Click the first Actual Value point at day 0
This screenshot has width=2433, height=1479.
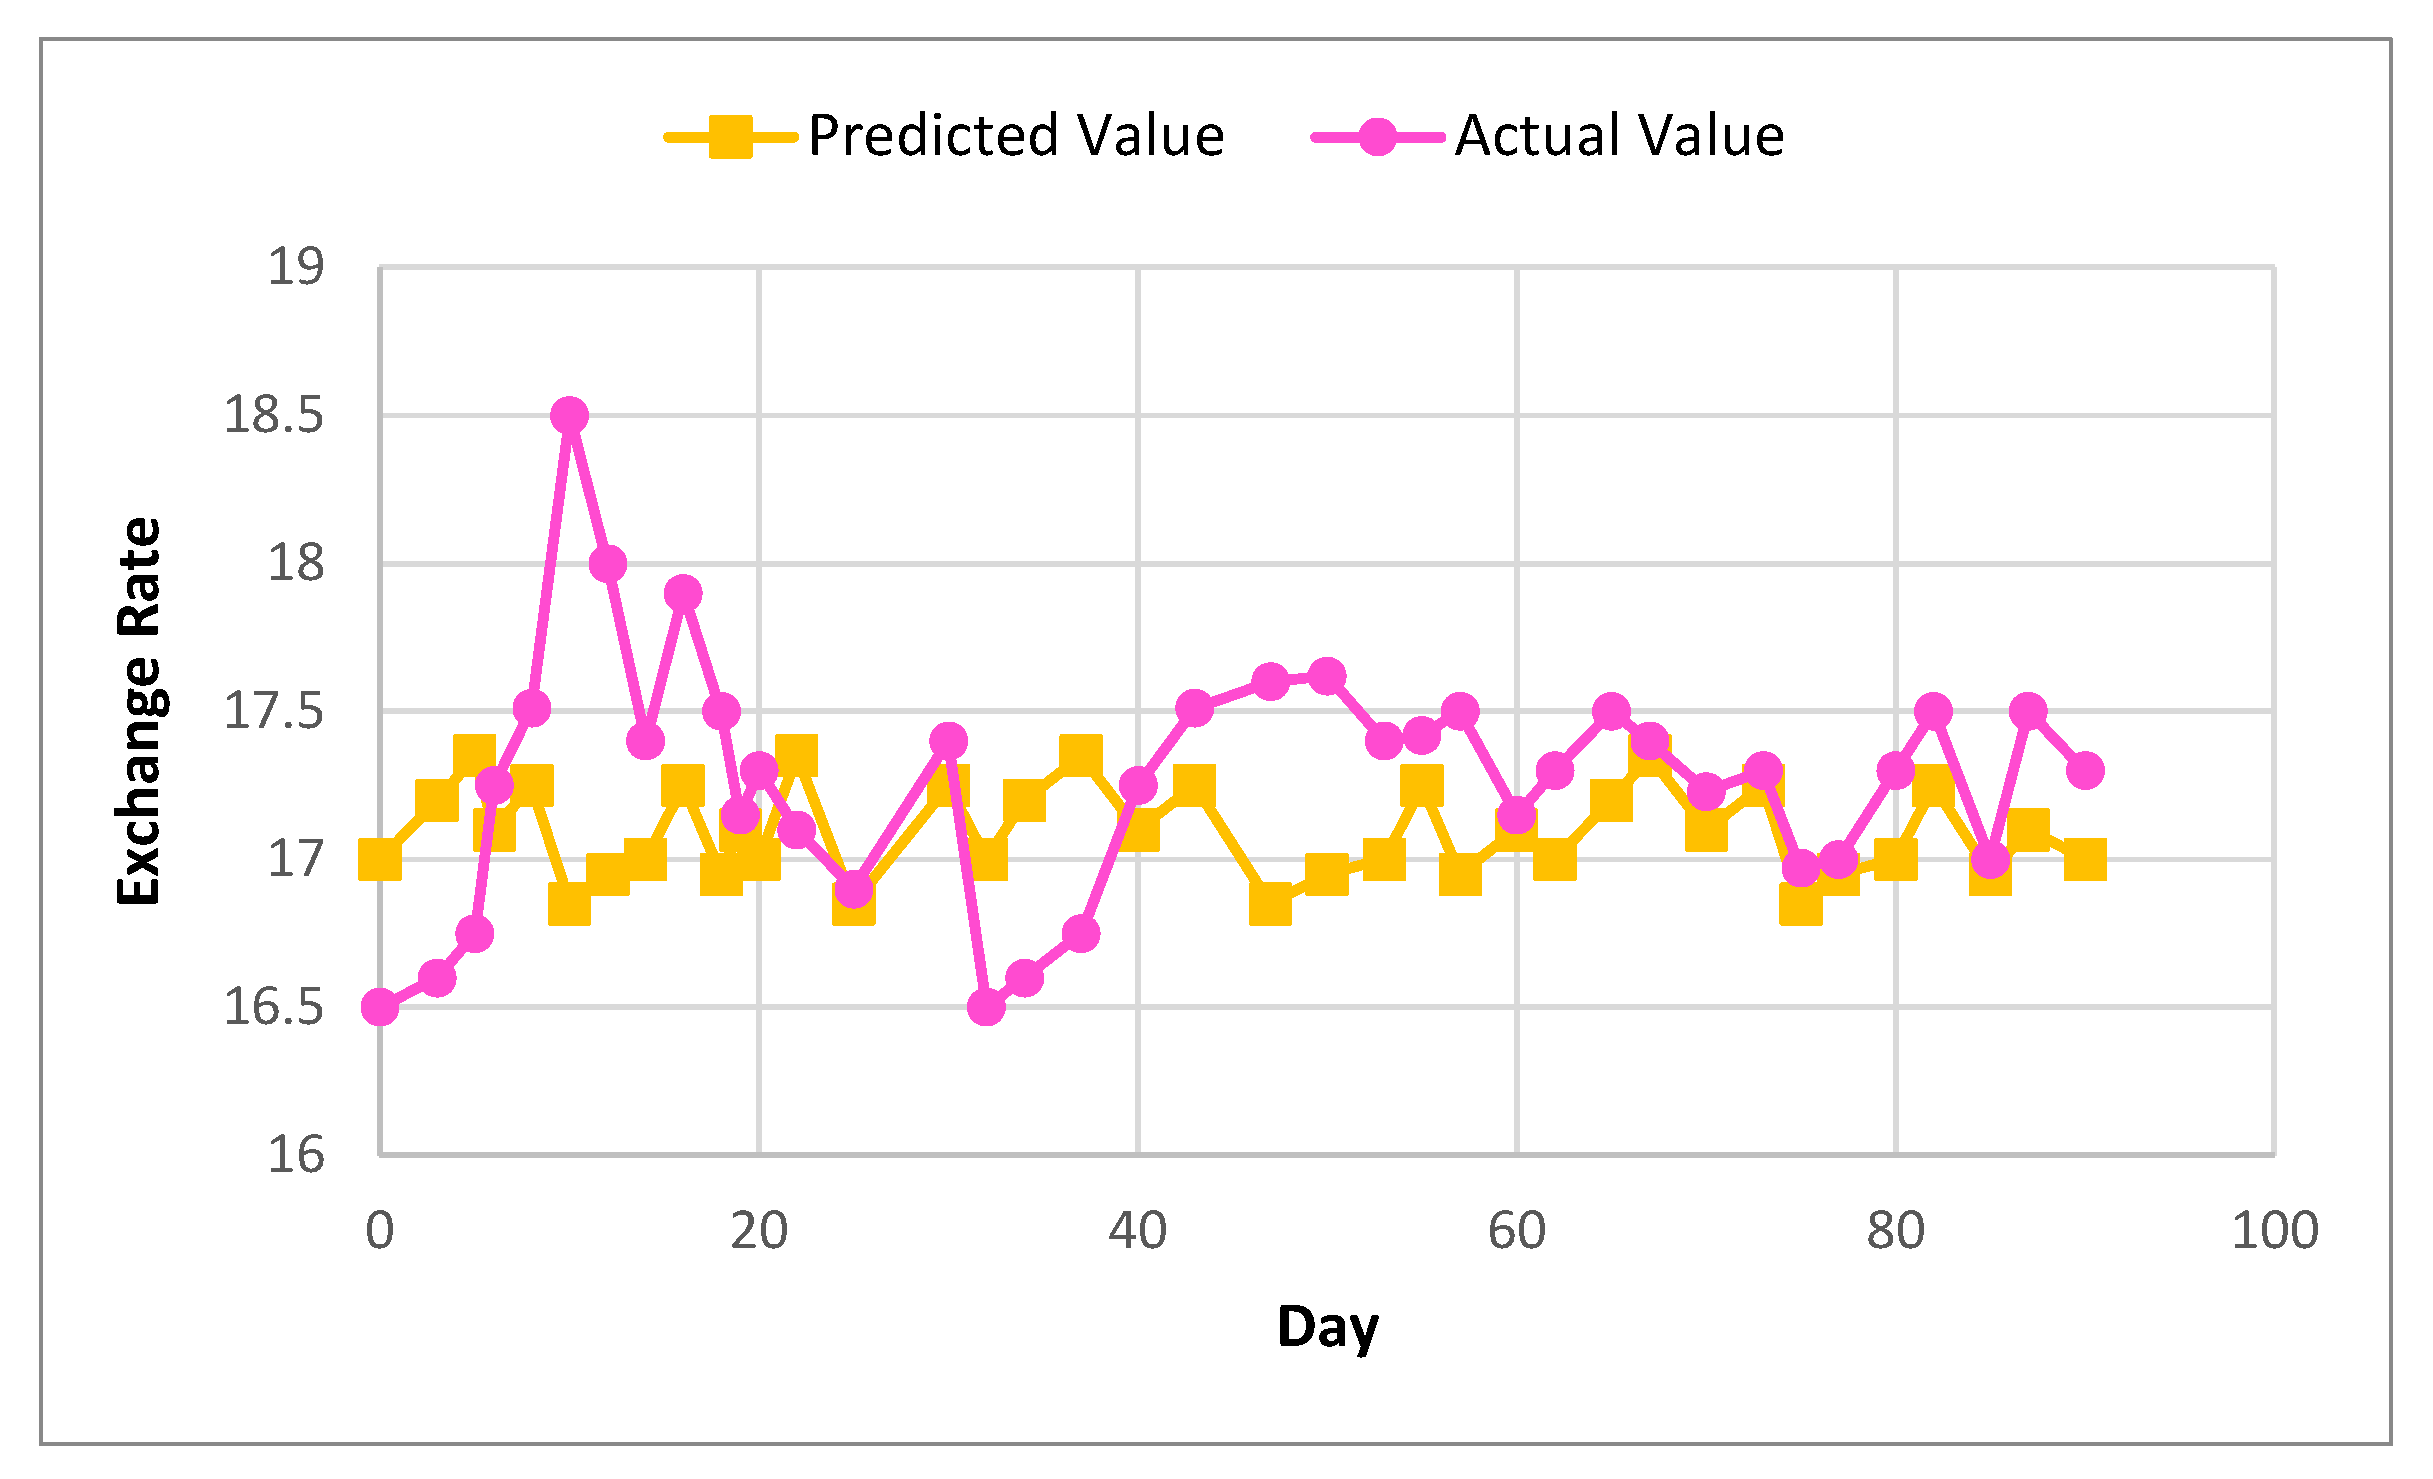pos(380,1007)
